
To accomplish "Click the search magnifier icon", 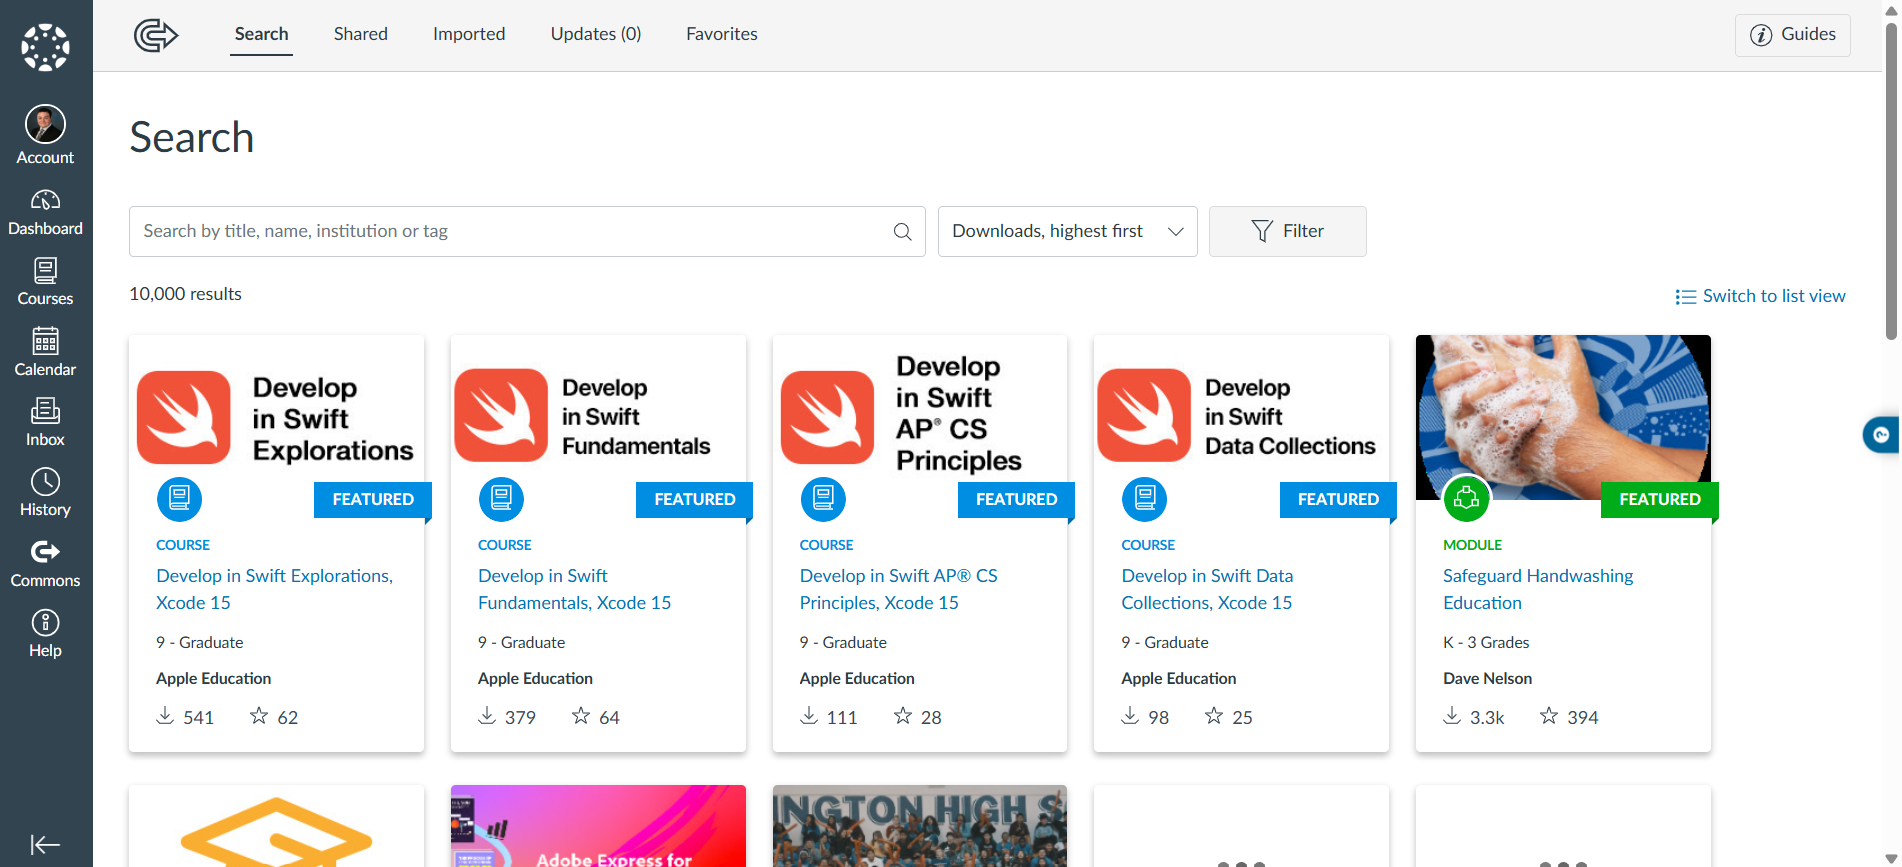I will pyautogui.click(x=902, y=232).
